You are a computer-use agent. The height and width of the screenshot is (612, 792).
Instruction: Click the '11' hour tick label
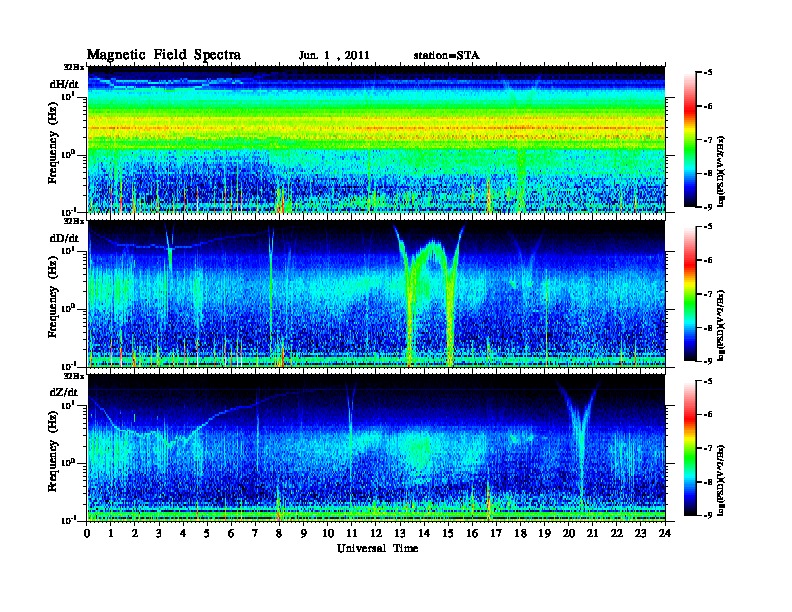(352, 533)
